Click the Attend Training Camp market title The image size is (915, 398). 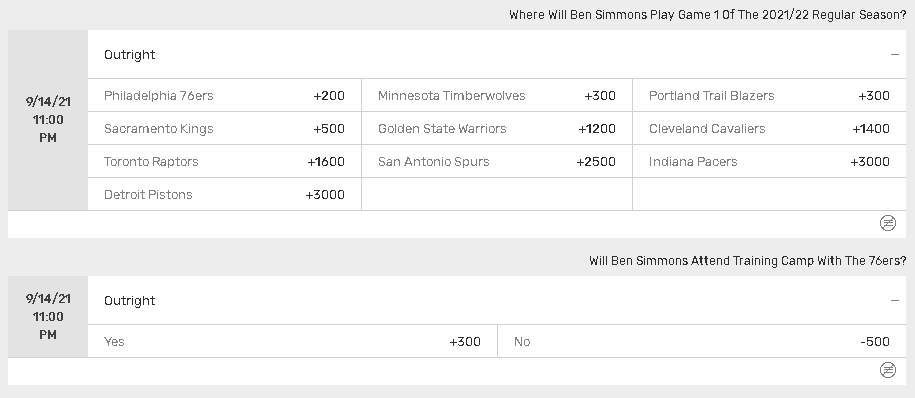click(748, 260)
